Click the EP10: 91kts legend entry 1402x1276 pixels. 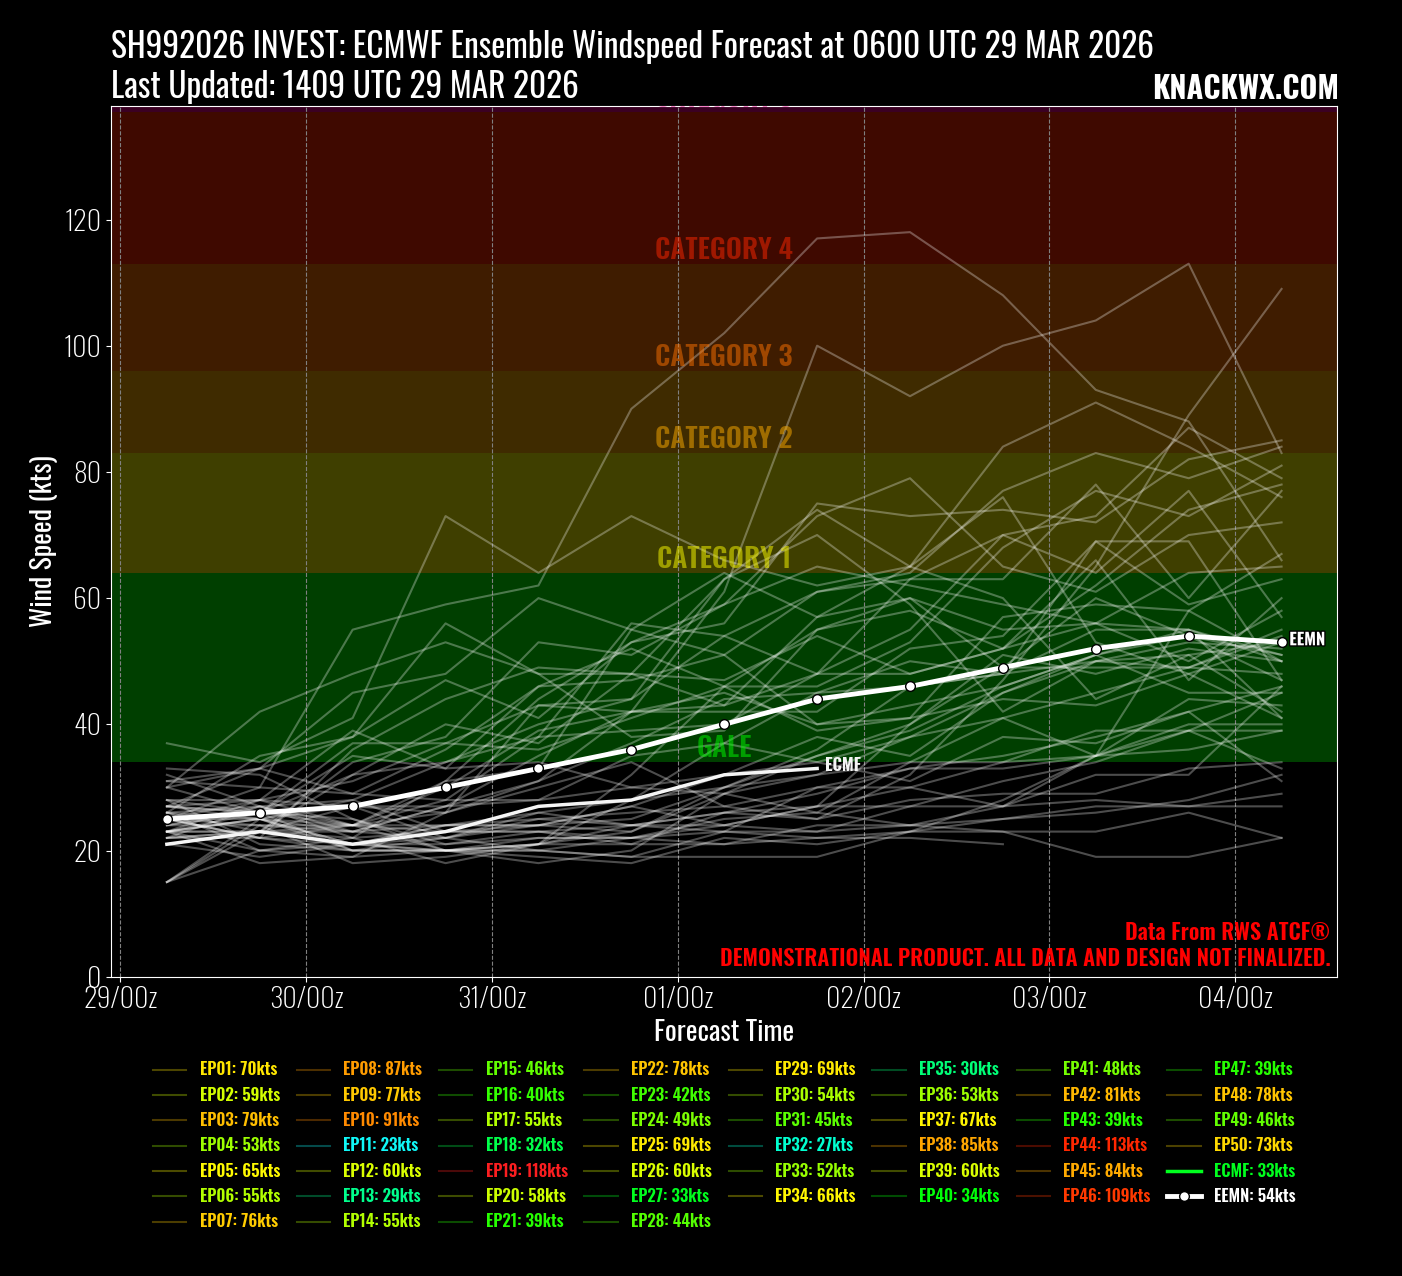tap(381, 1120)
